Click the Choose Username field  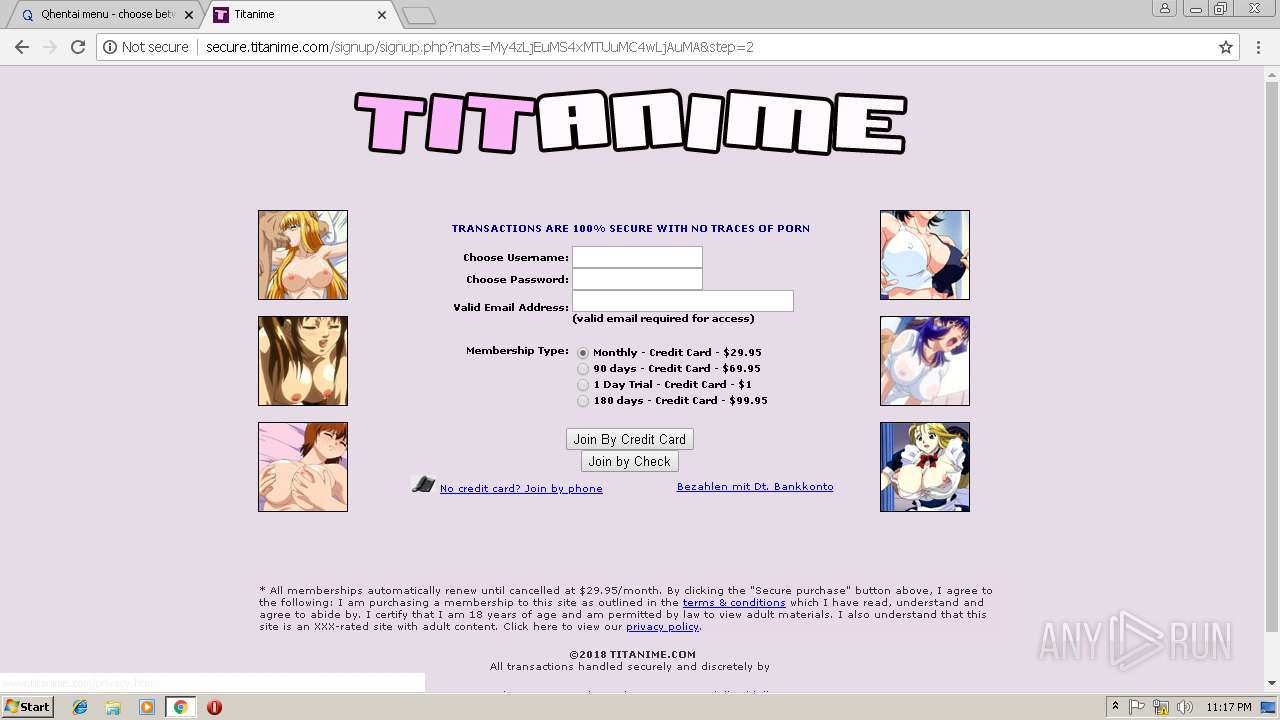[x=637, y=257]
